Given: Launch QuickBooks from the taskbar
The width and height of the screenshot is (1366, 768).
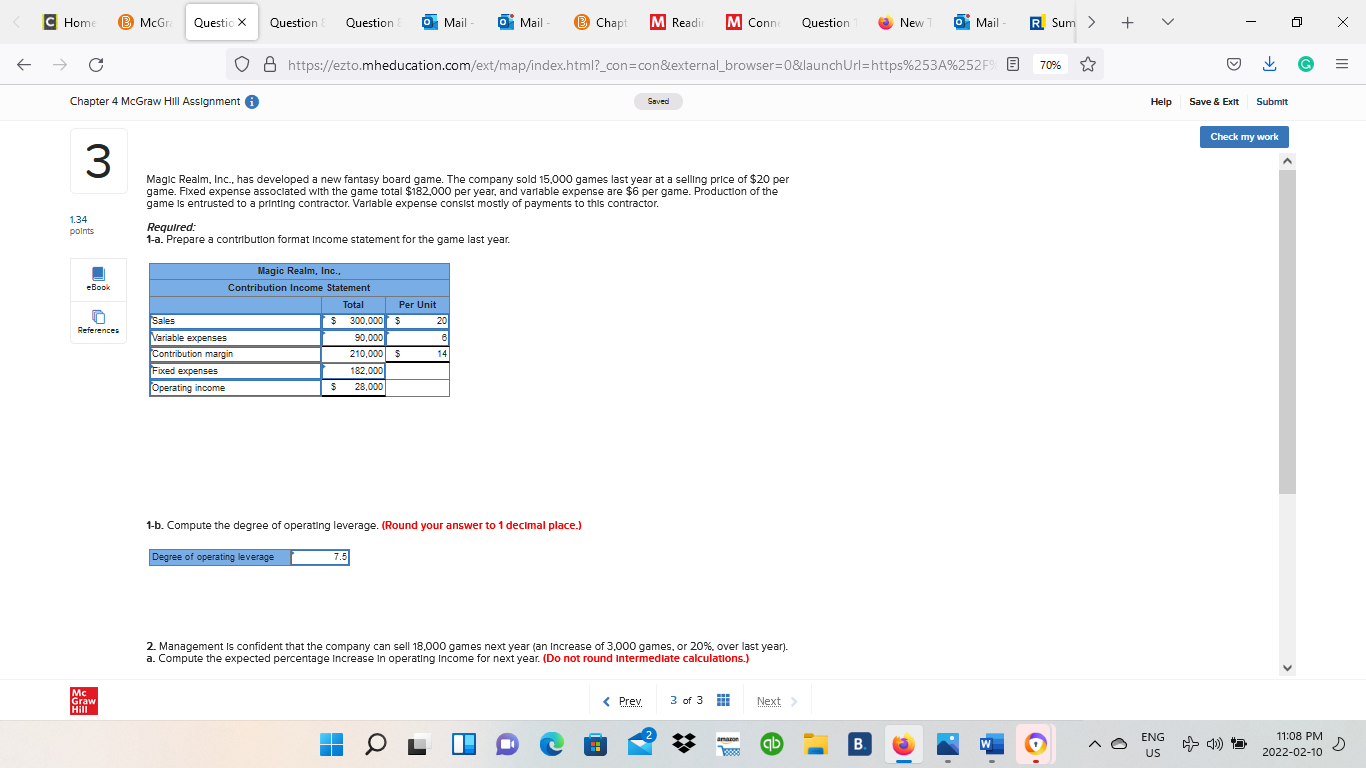Looking at the screenshot, I should (x=771, y=744).
